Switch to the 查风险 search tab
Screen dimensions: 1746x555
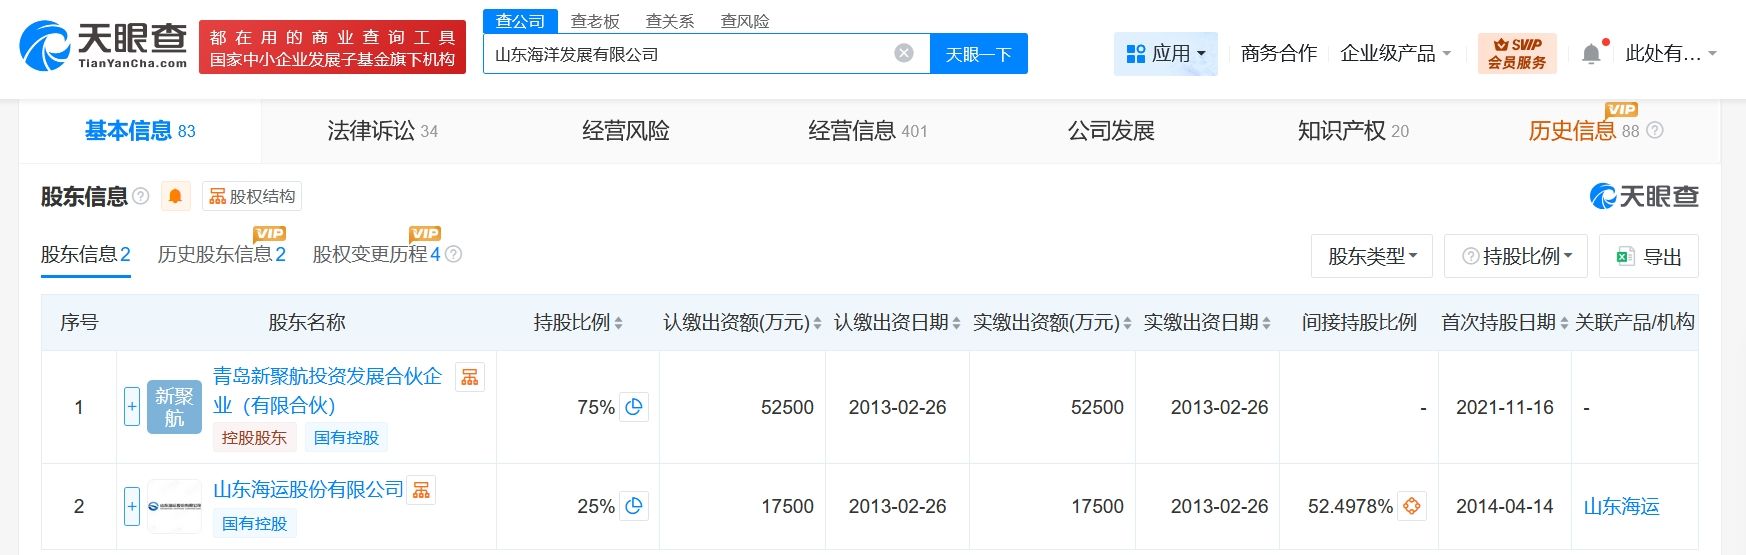click(x=745, y=21)
